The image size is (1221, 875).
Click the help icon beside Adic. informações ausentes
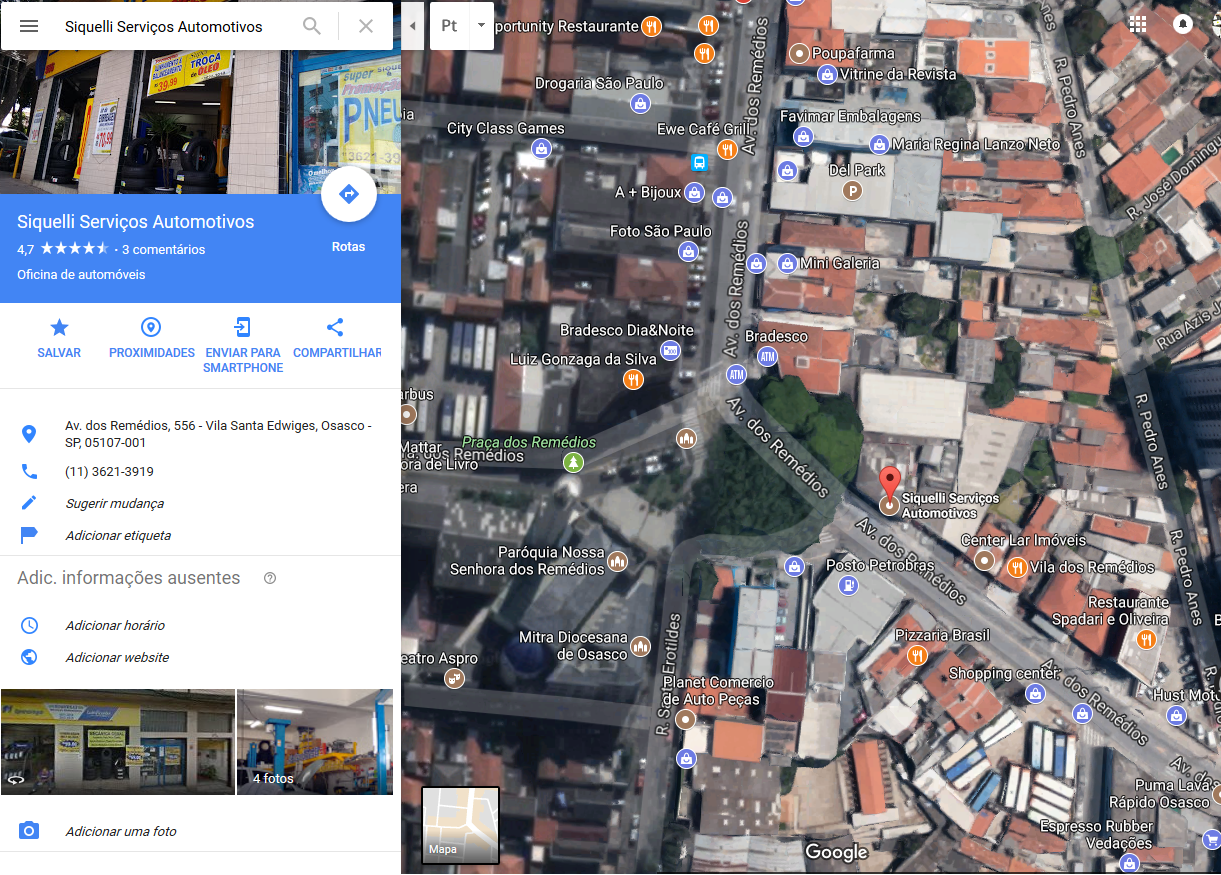[270, 578]
